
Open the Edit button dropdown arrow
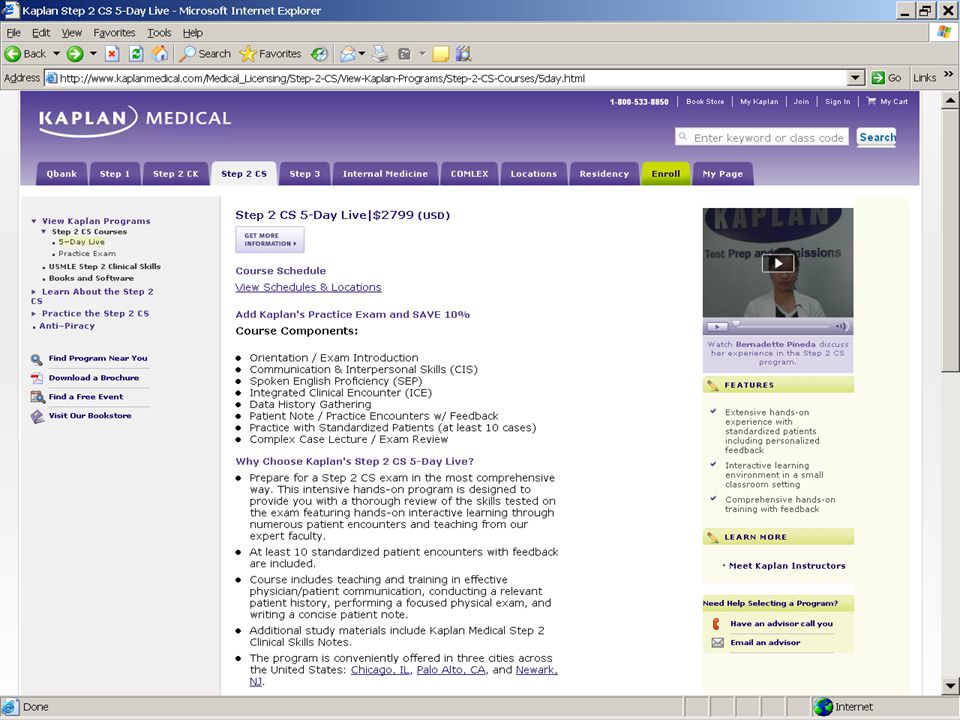pyautogui.click(x=422, y=54)
